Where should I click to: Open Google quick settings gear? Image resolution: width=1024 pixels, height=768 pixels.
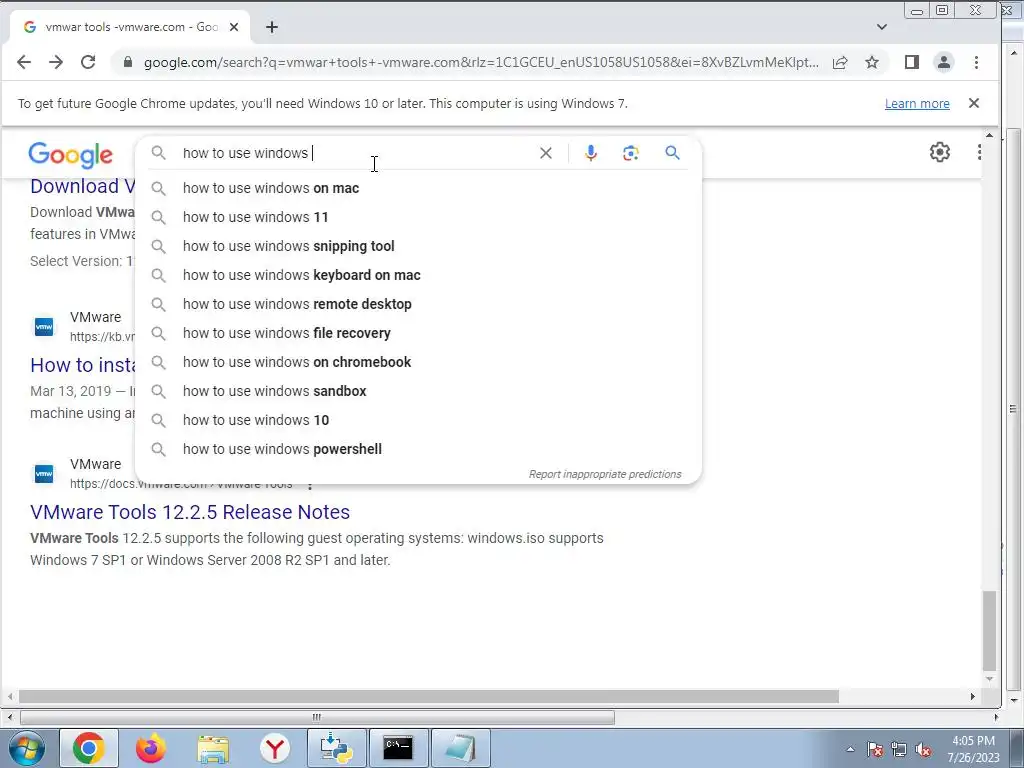tap(940, 152)
